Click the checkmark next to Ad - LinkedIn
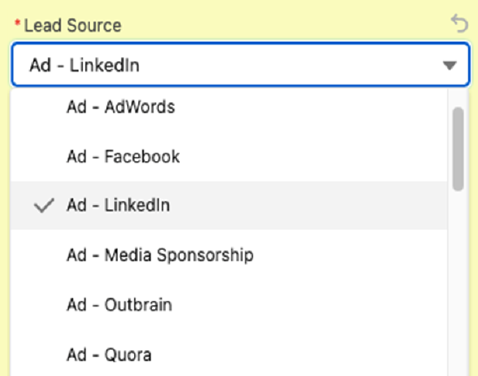 (44, 205)
